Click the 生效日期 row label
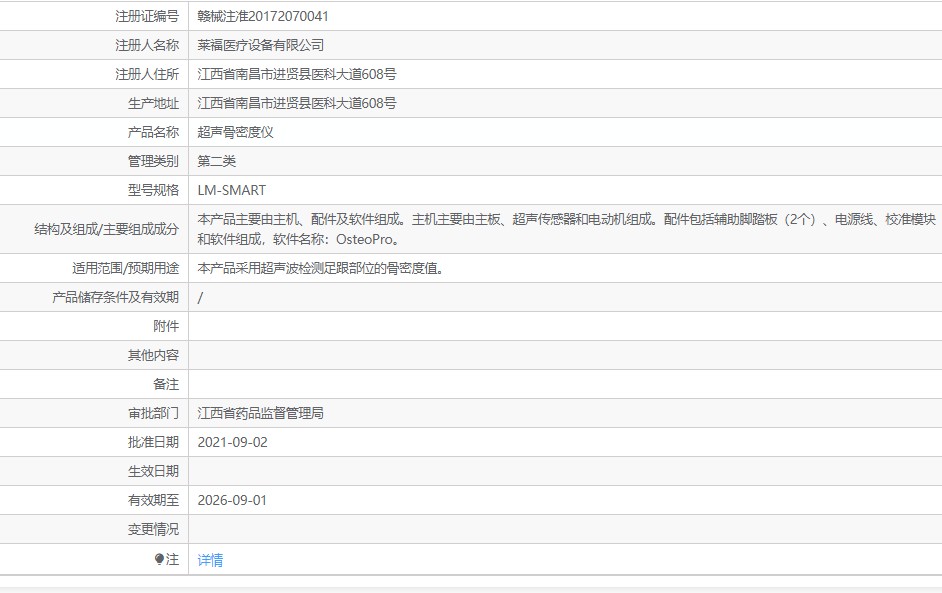The width and height of the screenshot is (942, 593). (x=153, y=471)
